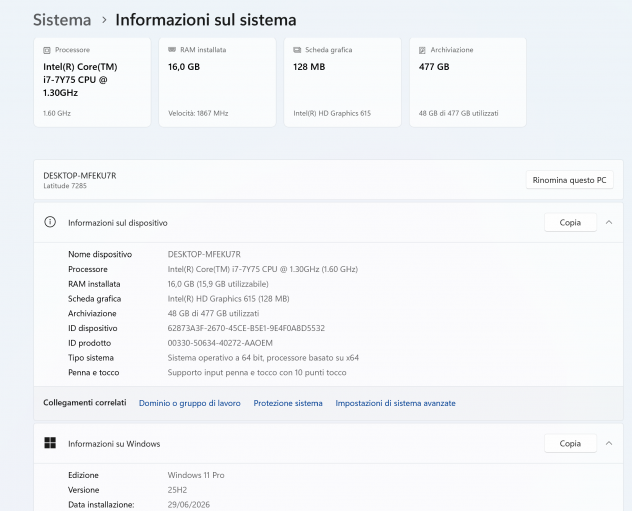Click the Velocità: 1867 MHz text
This screenshot has width=632, height=511.
pos(198,113)
